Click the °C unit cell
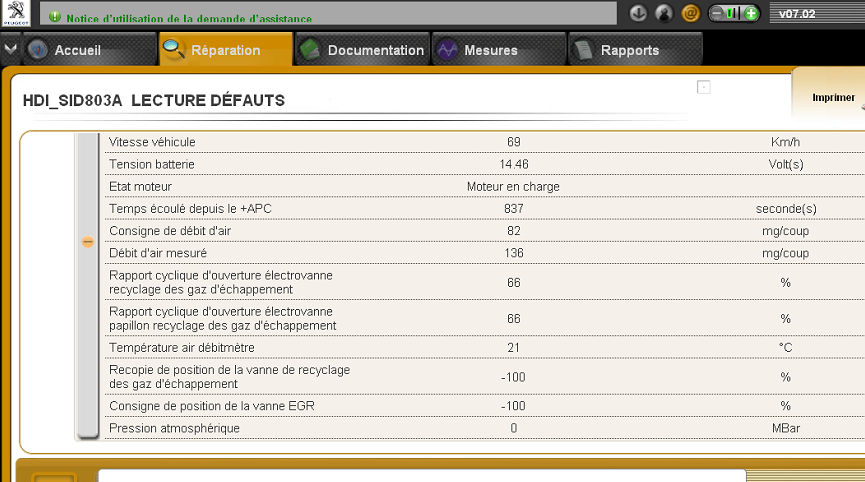The height and width of the screenshot is (482, 865). 786,347
